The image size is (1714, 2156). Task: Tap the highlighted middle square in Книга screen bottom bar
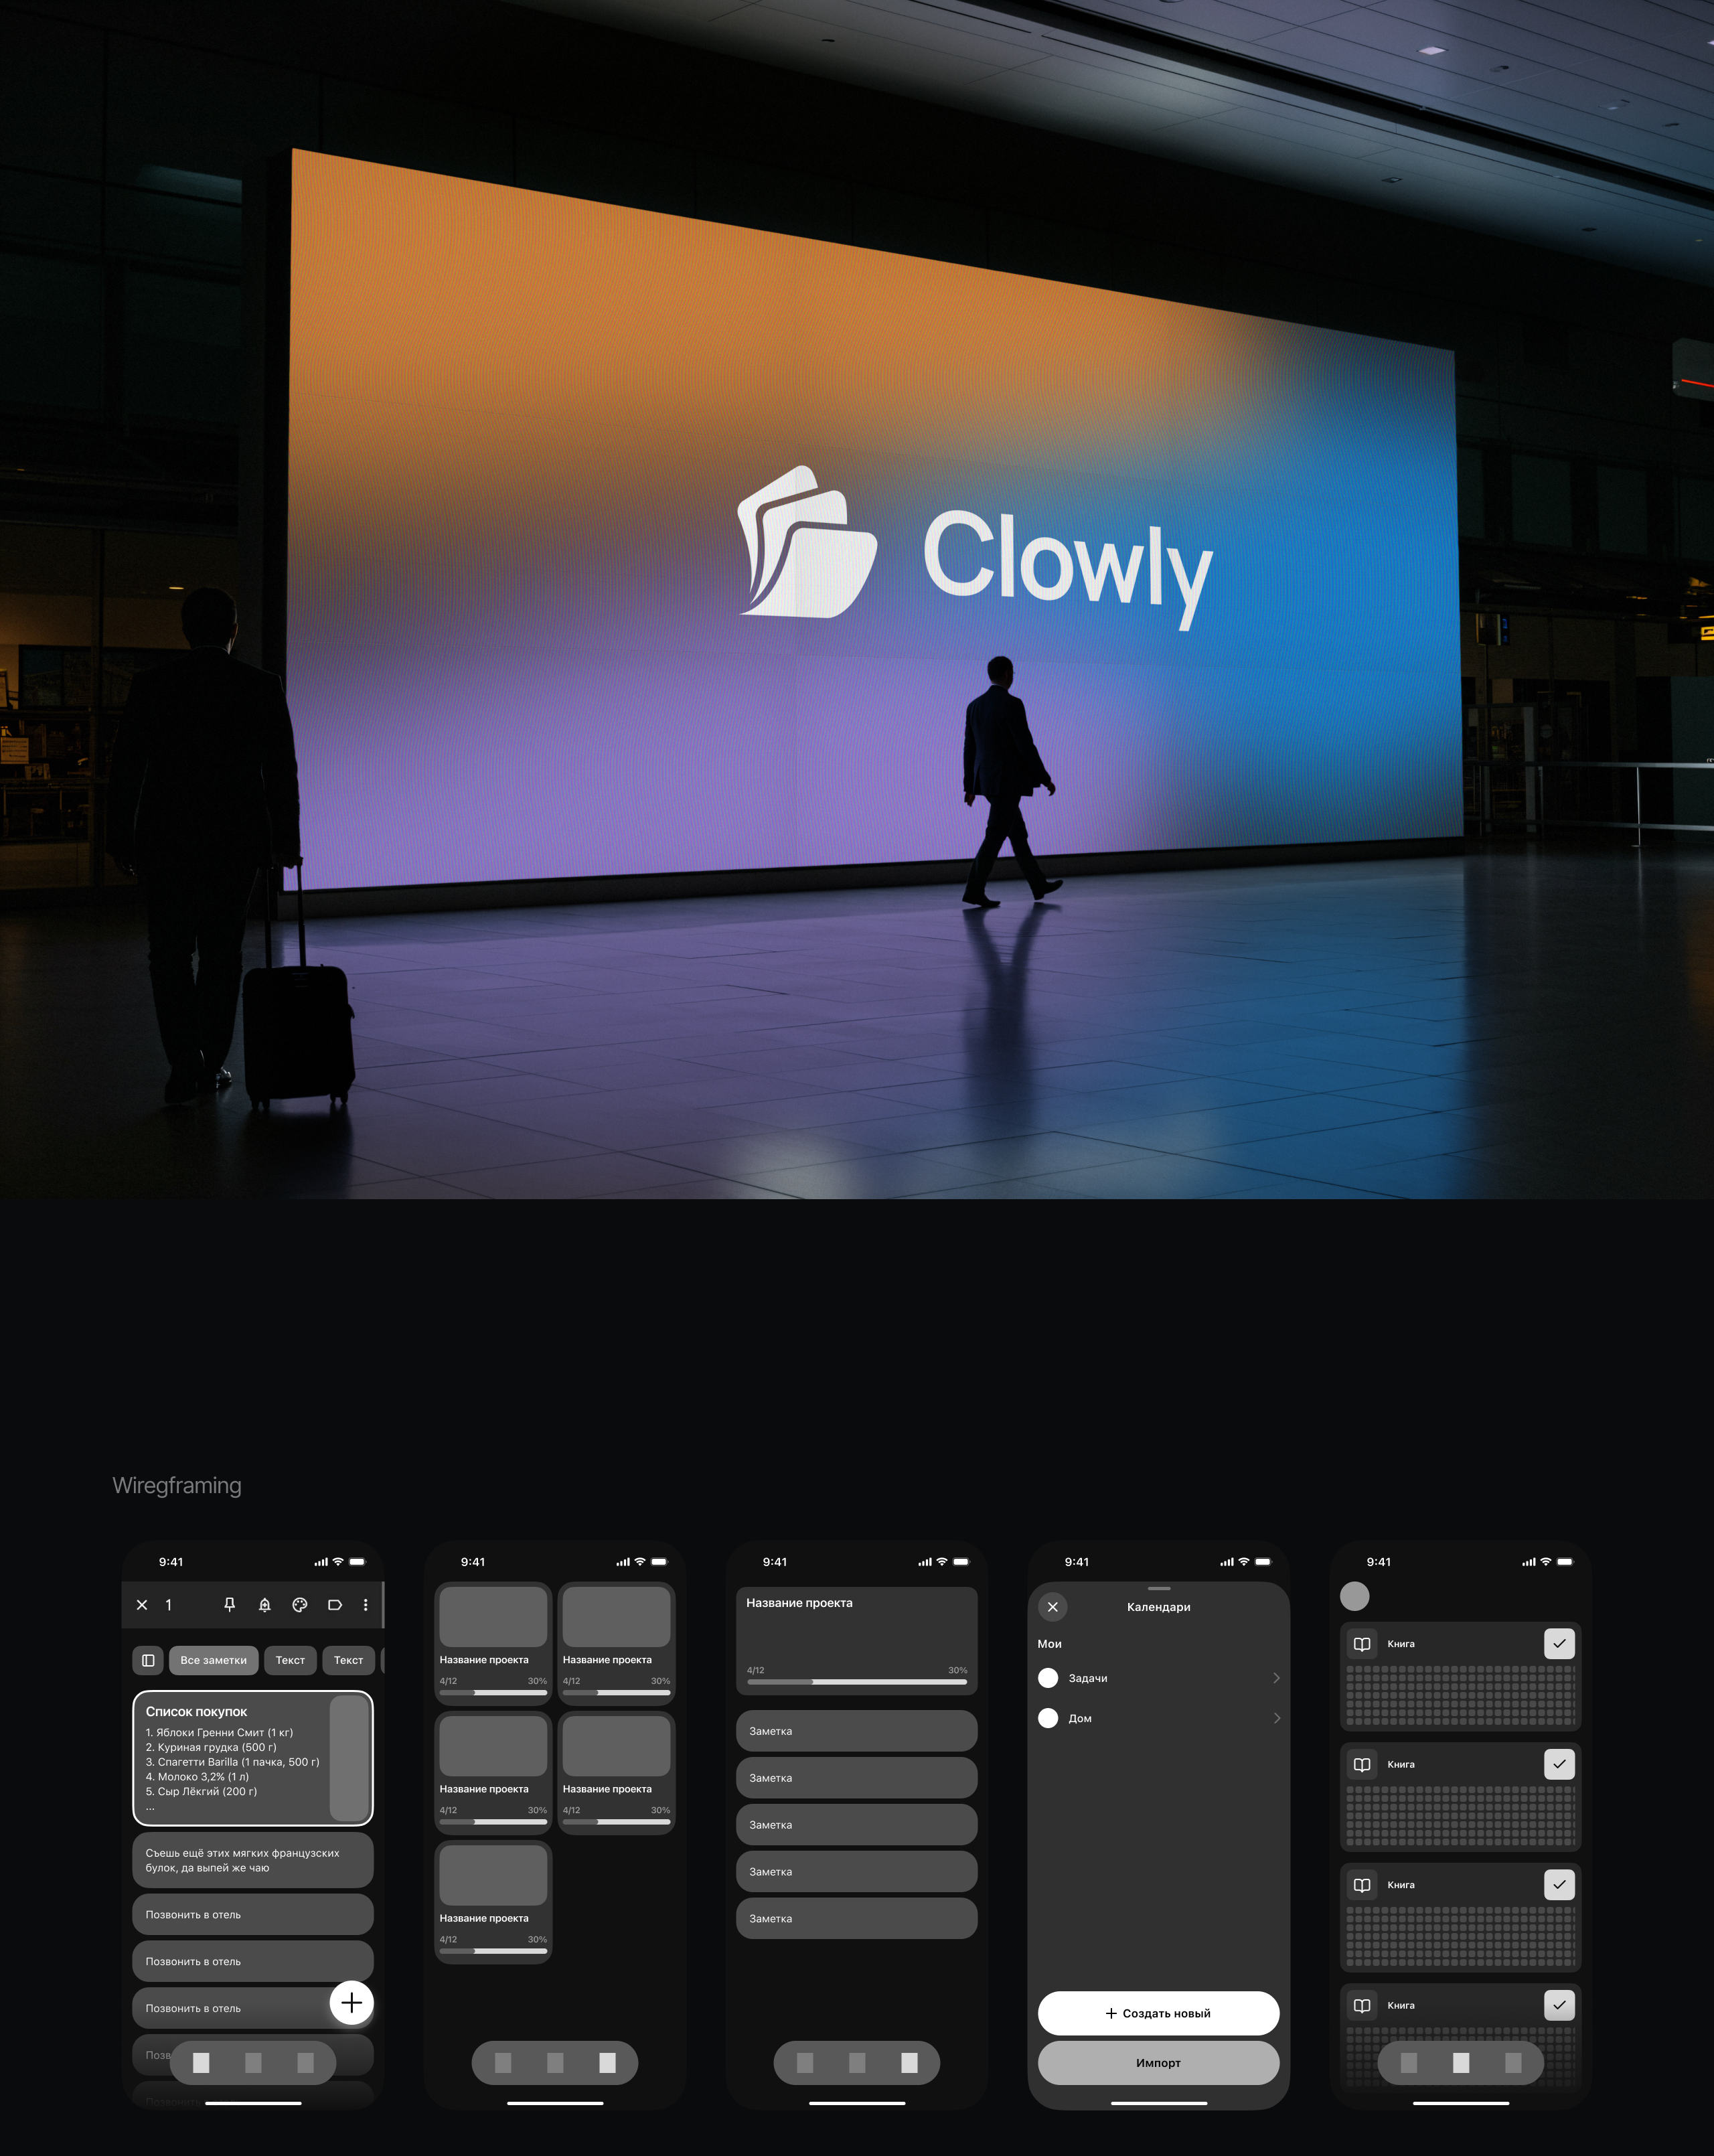[x=1461, y=2062]
